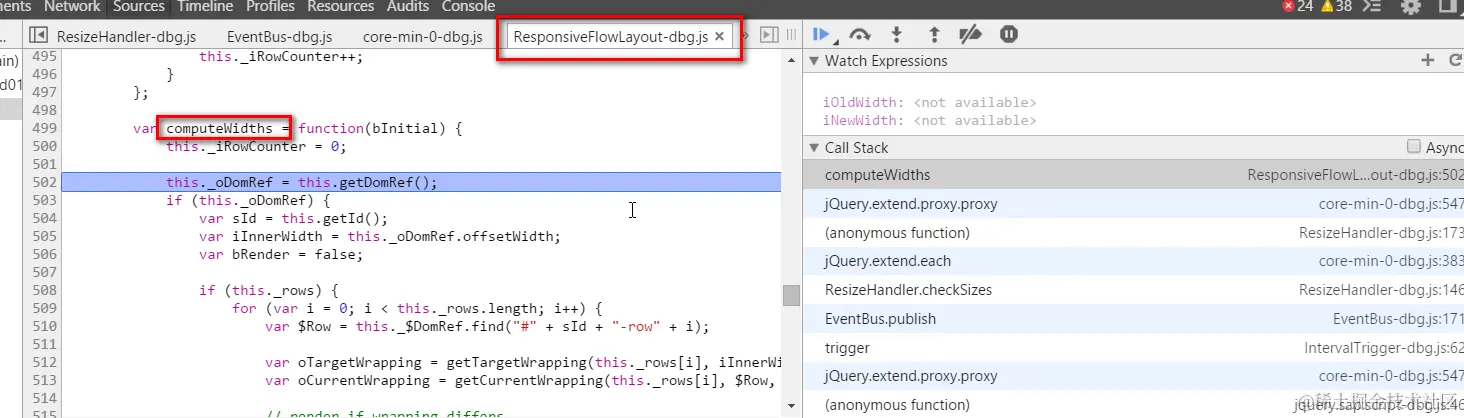1464x418 pixels.
Task: Open the Audits panel
Action: [x=410, y=6]
